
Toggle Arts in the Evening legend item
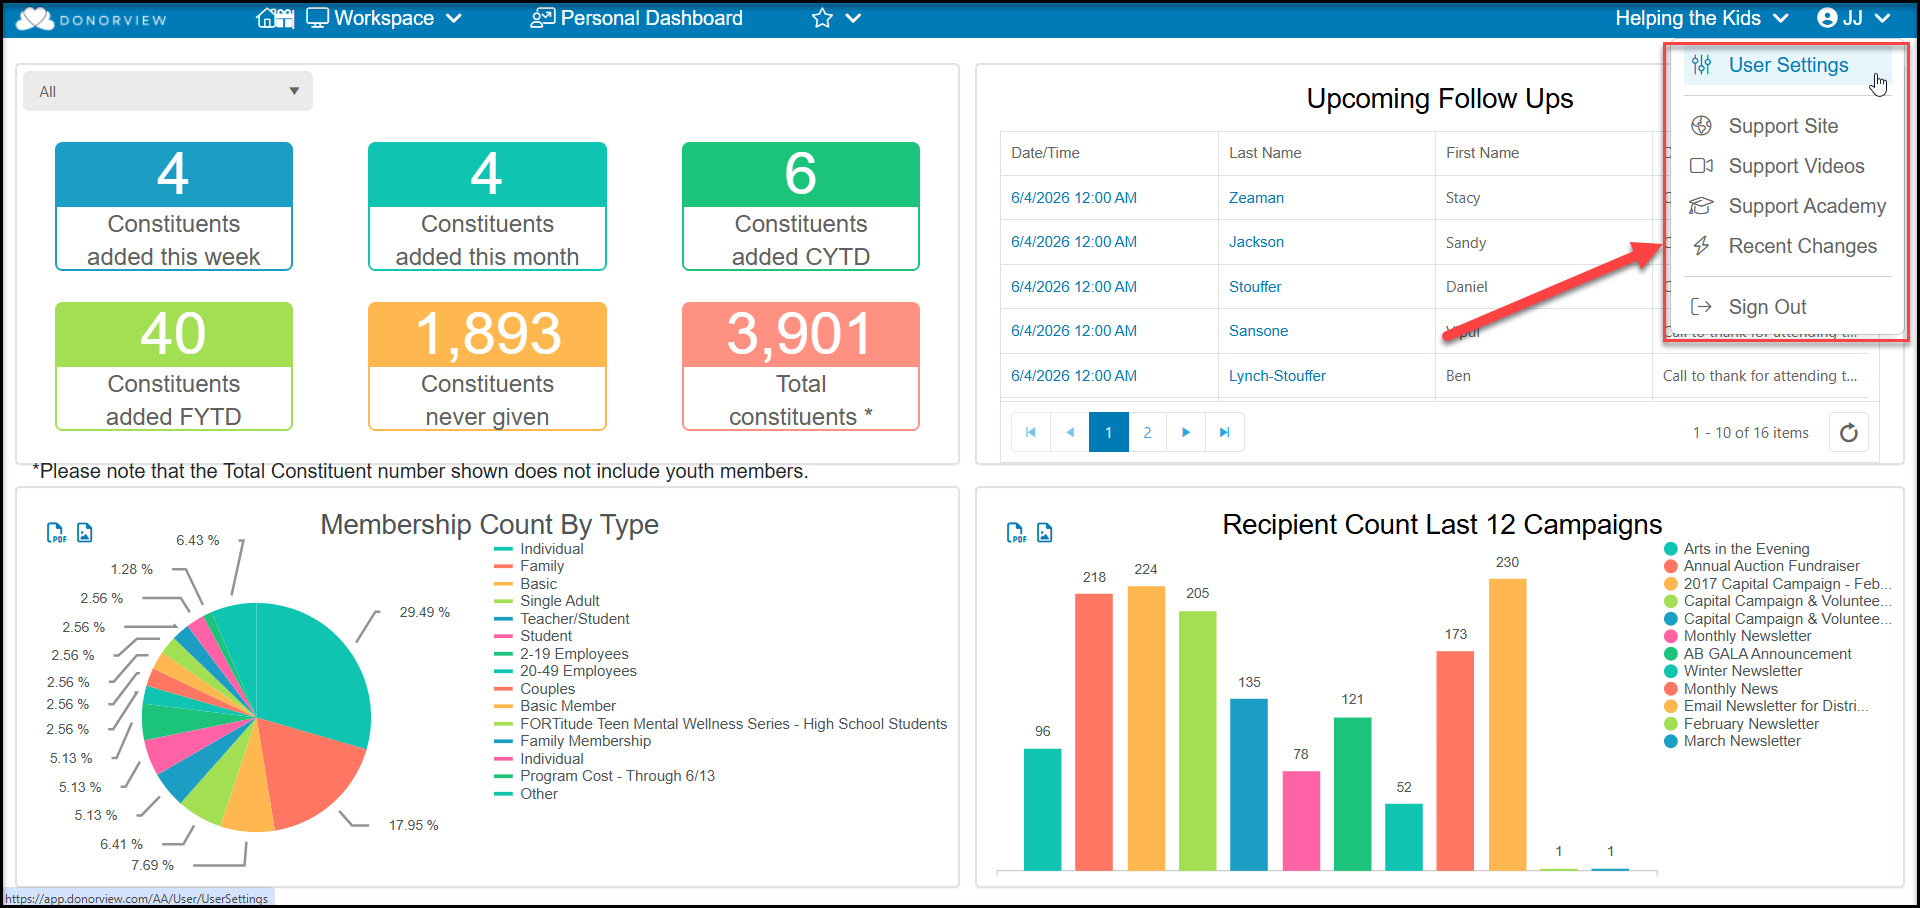[1737, 549]
